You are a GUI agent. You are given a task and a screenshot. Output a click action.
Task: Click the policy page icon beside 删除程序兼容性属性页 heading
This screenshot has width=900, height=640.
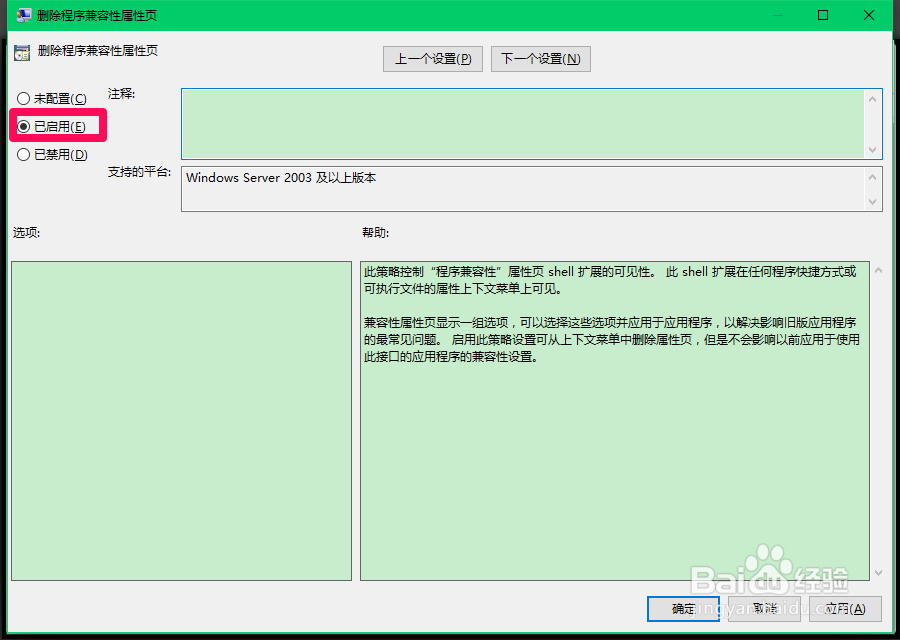point(21,50)
